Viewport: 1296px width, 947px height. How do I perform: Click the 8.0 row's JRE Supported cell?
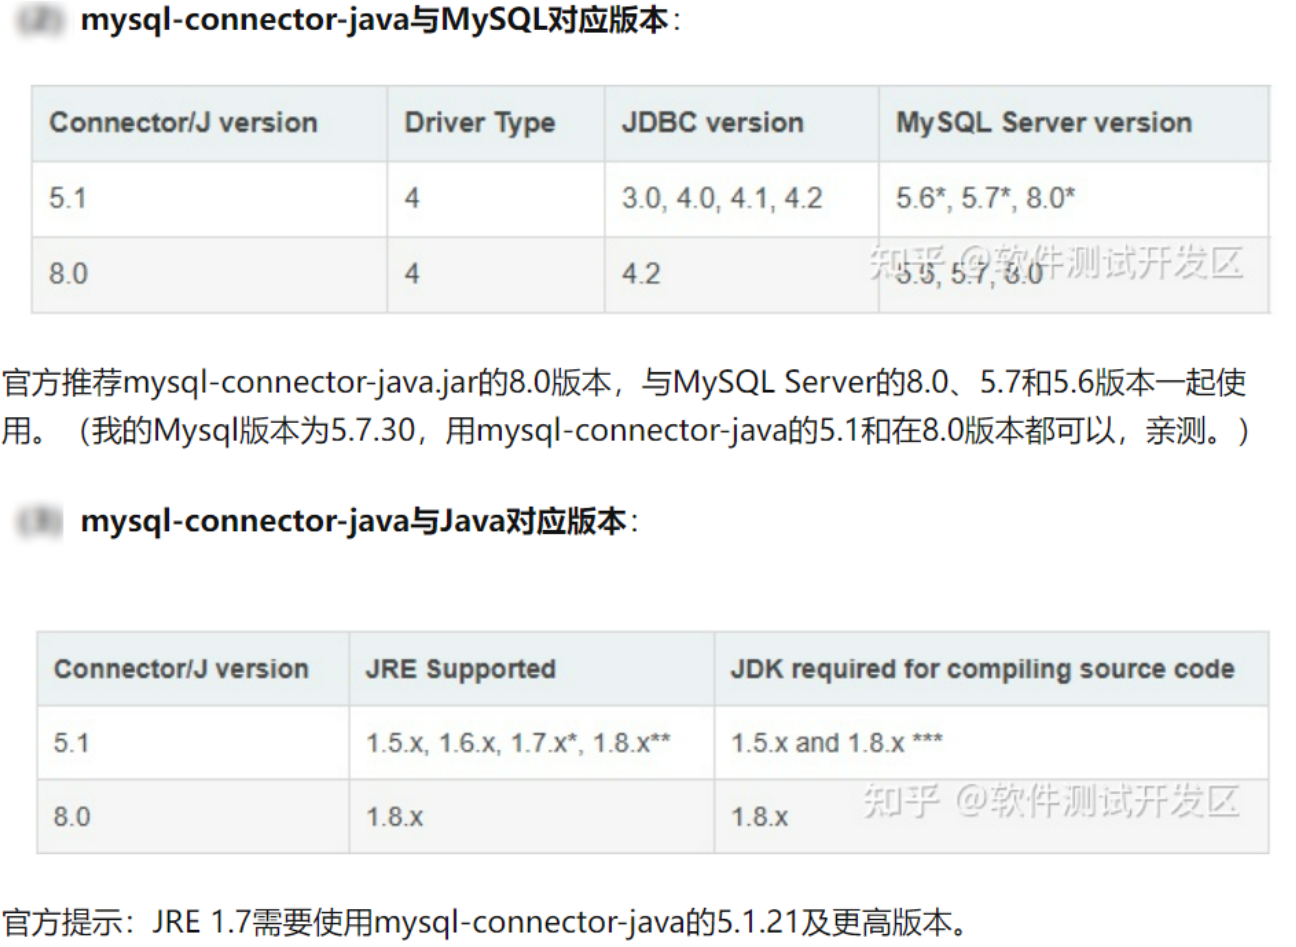coord(395,817)
